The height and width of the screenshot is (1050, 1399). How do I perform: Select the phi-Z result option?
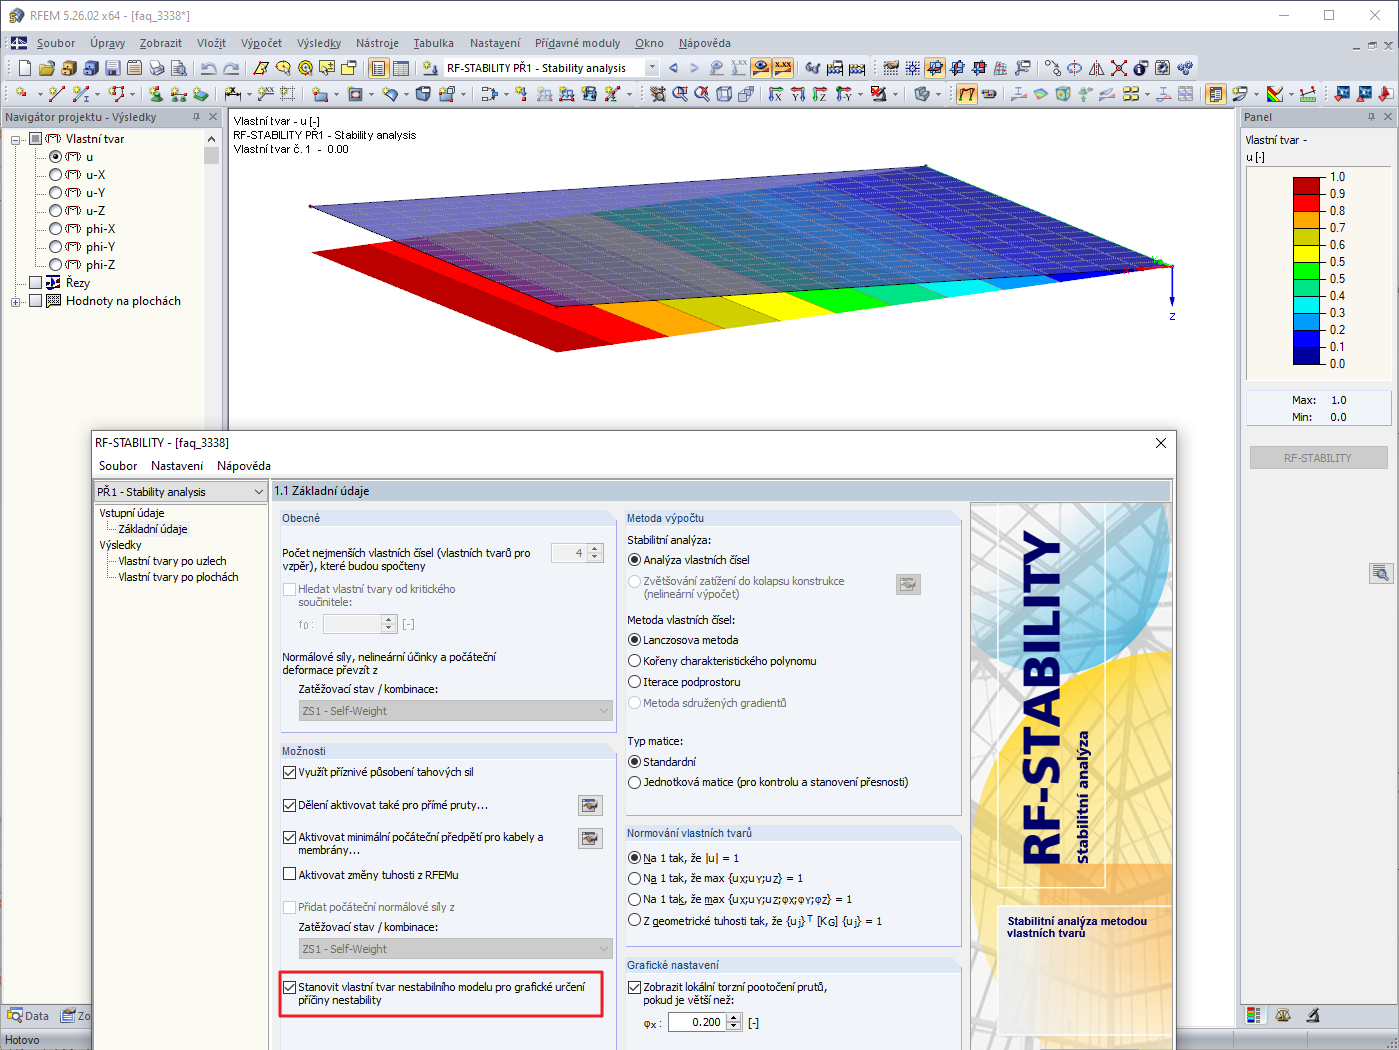(56, 265)
